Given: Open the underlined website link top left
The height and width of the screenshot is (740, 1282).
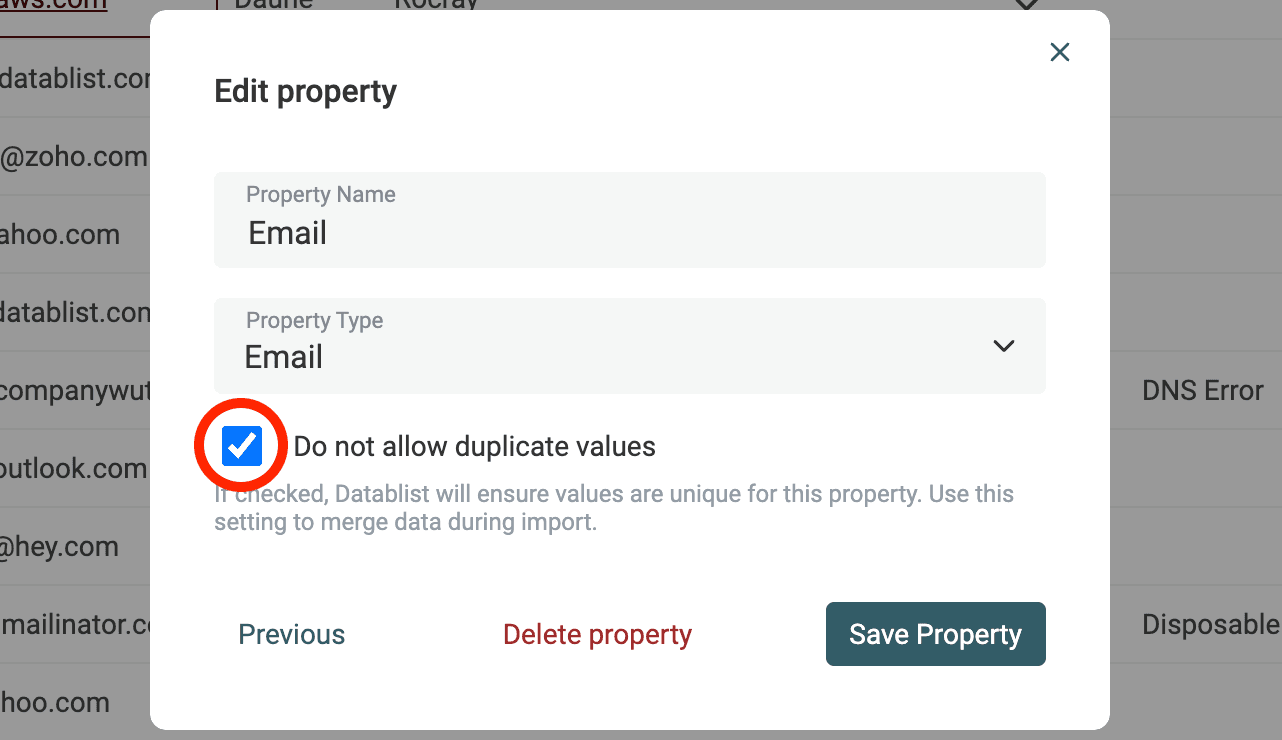Looking at the screenshot, I should click(x=50, y=4).
